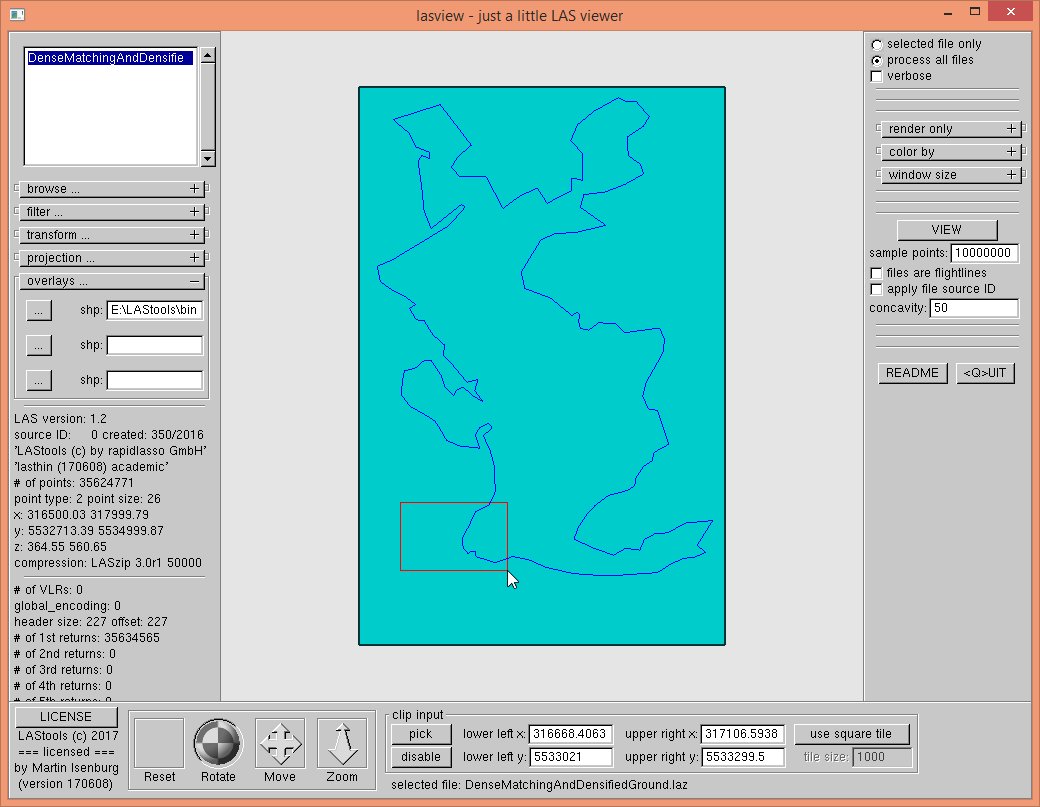Select the 'selected file only' option
The height and width of the screenshot is (807, 1040).
pos(877,44)
